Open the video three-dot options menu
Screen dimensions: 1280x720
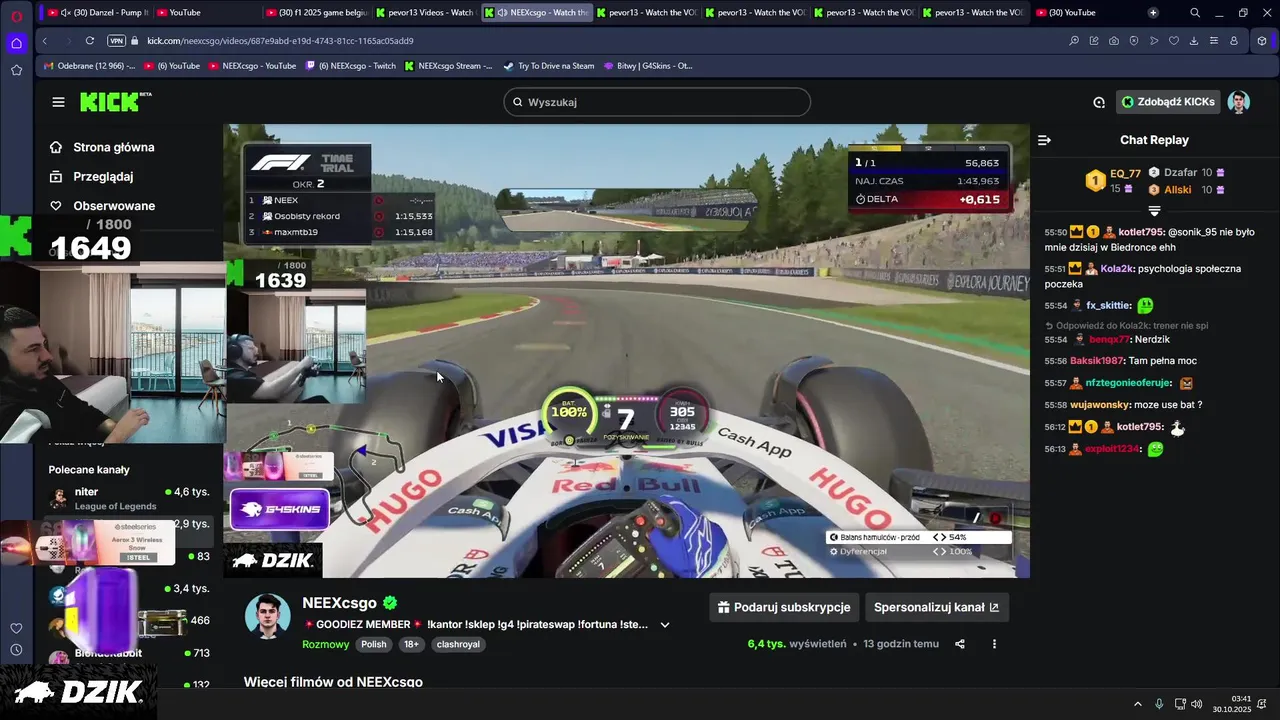pos(994,644)
